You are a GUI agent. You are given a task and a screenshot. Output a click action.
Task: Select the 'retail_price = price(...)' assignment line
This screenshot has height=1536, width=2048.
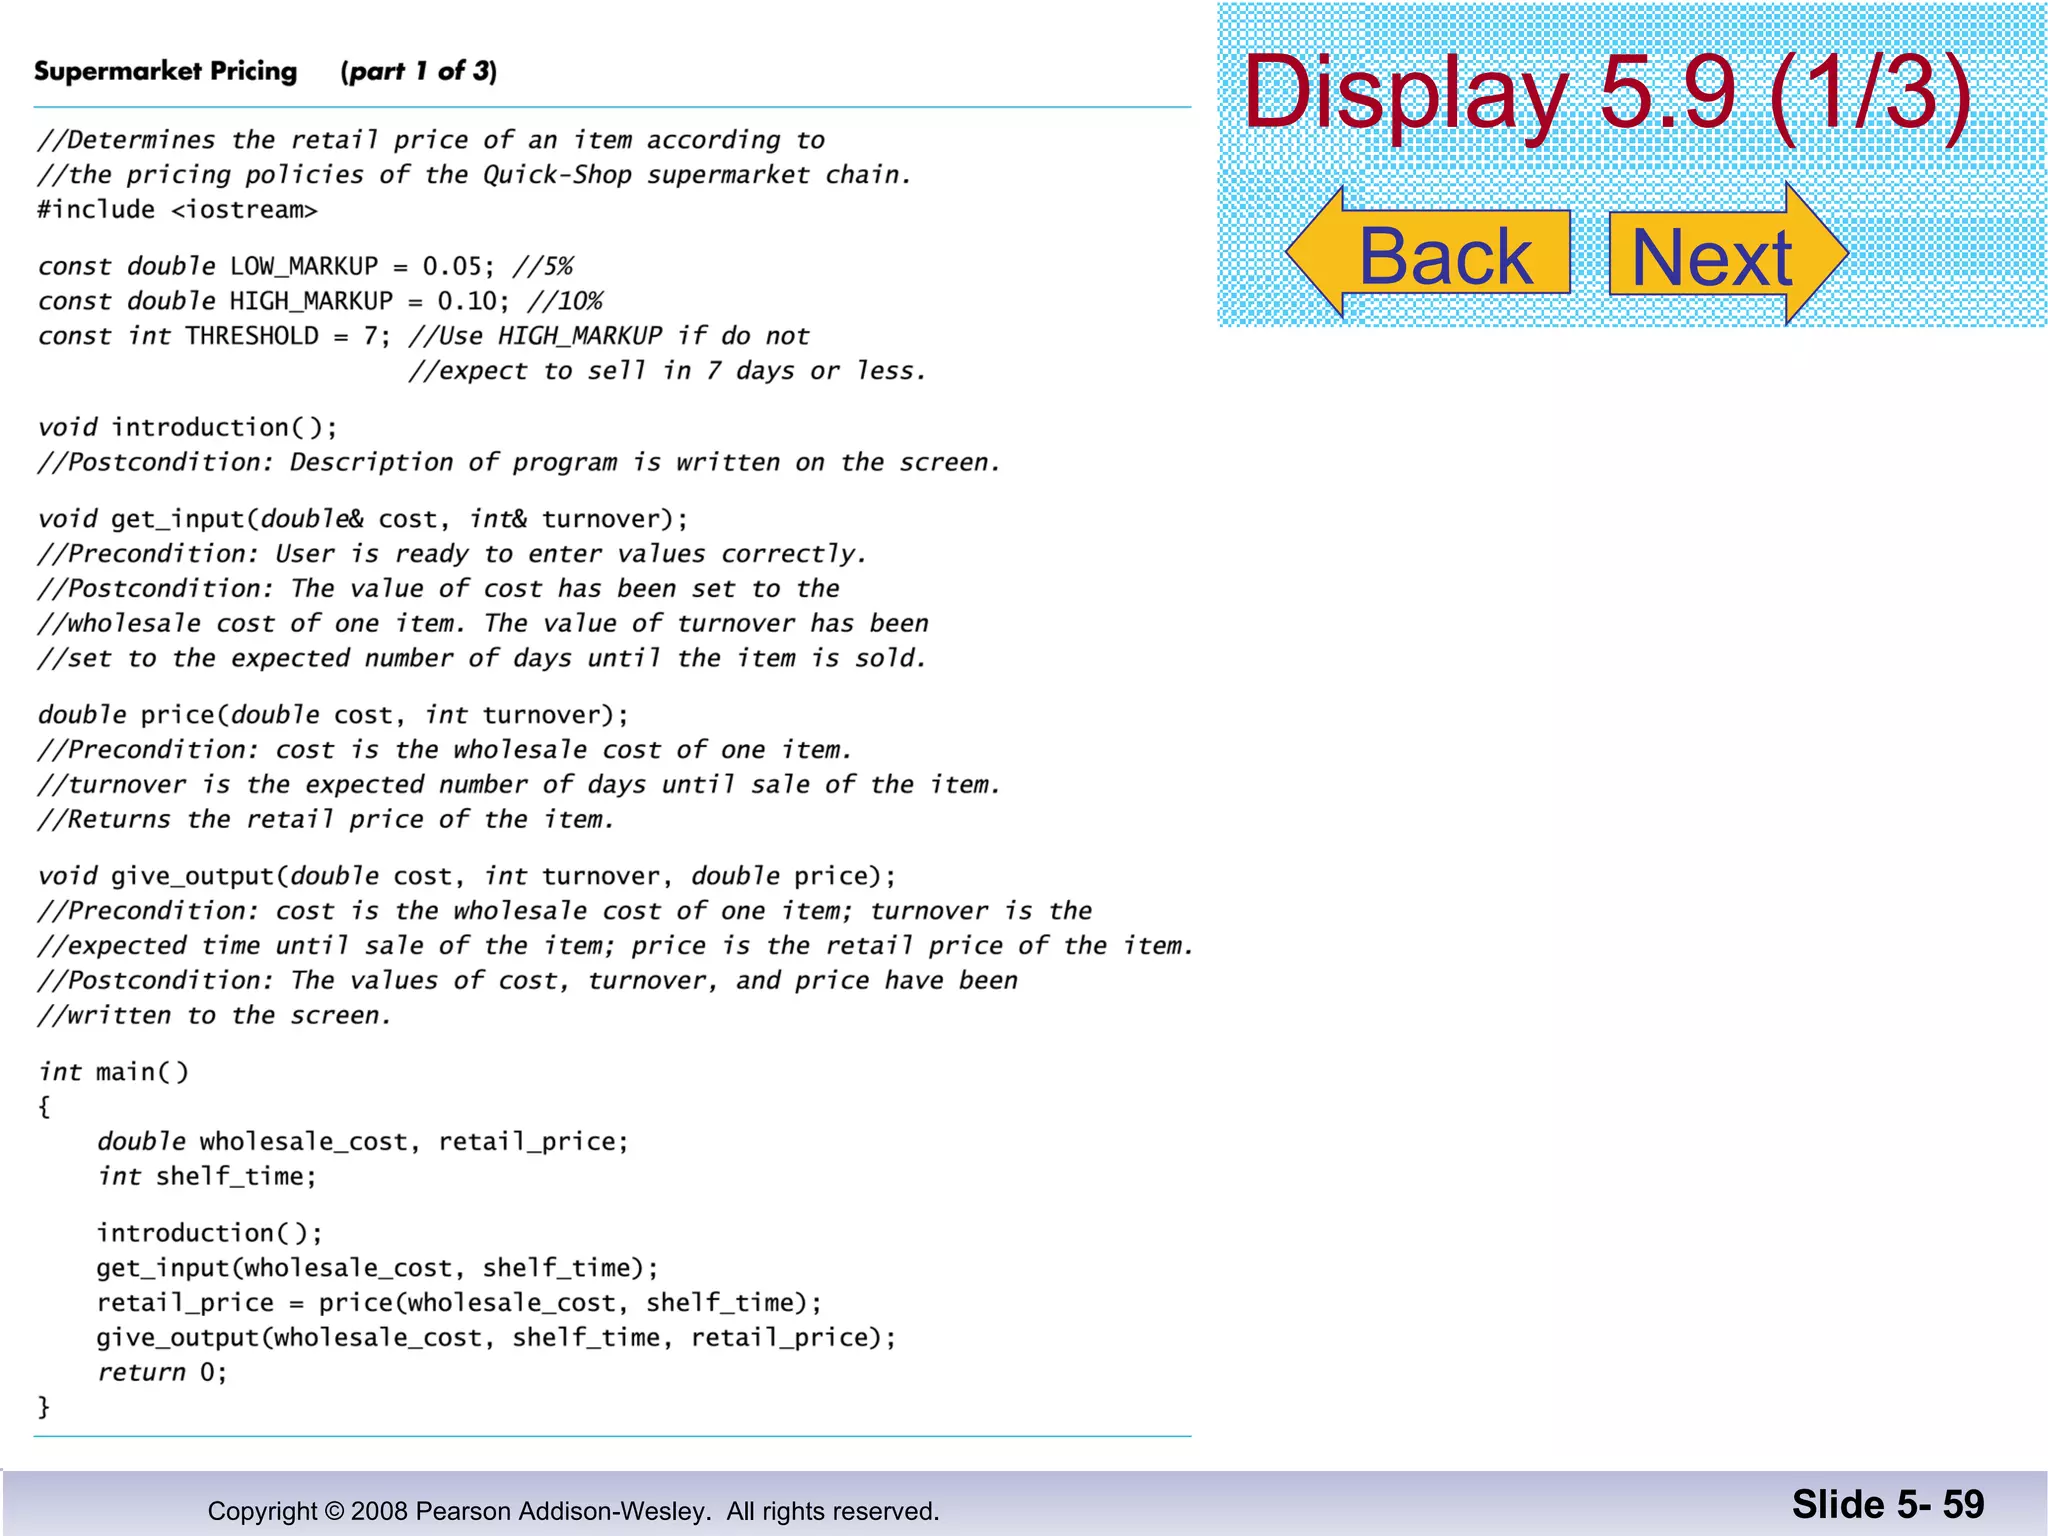459,1303
